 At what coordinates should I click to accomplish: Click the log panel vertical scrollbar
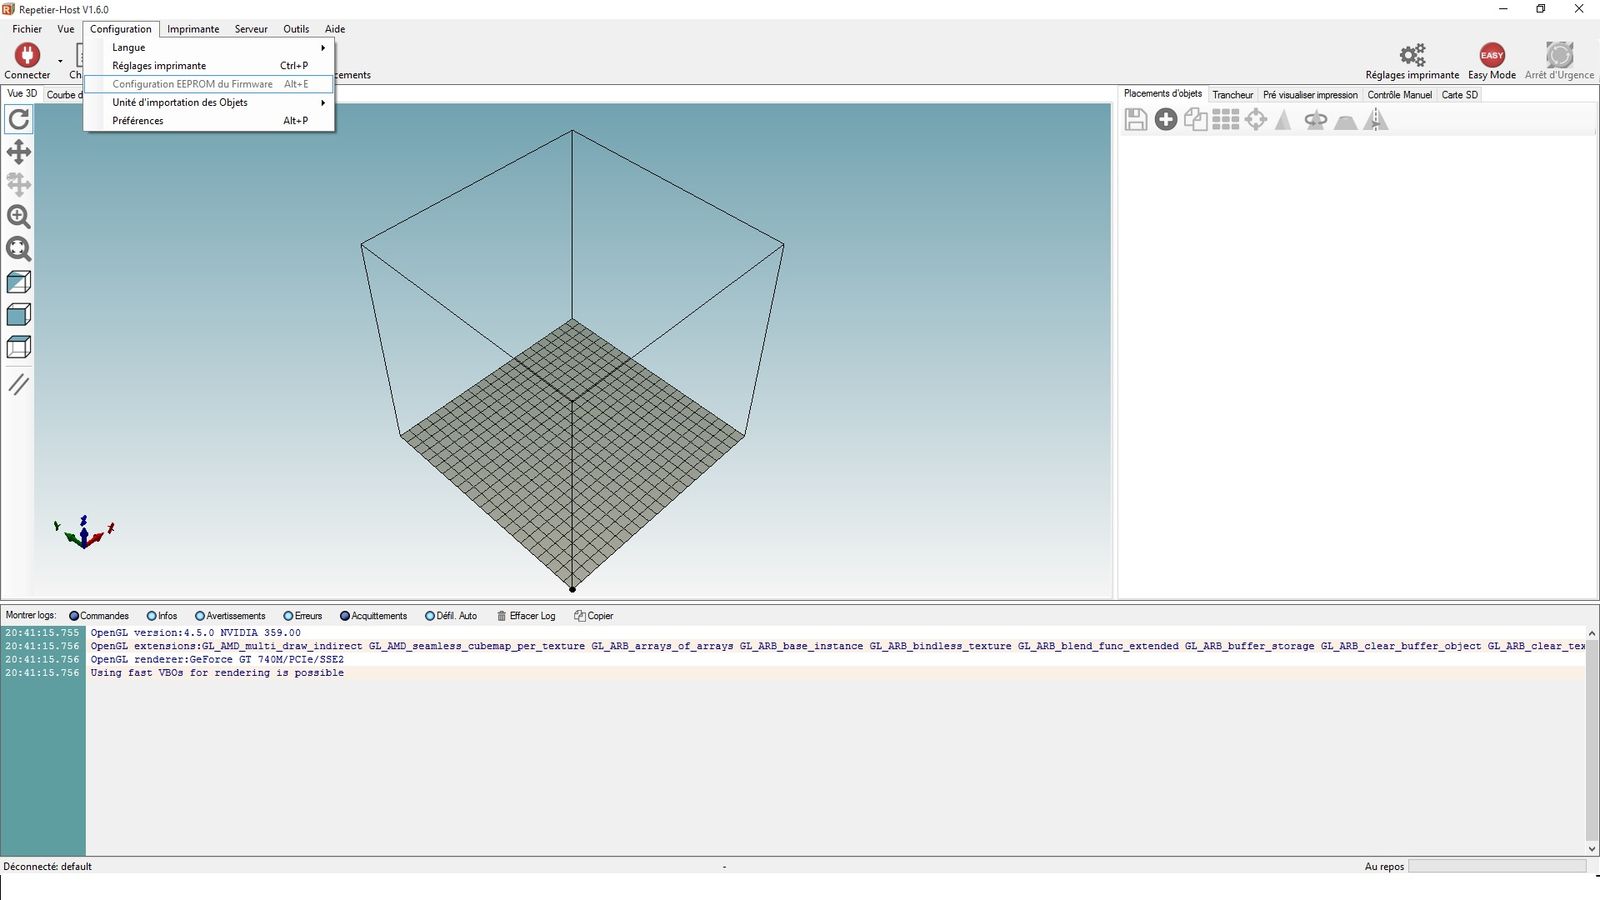tap(1592, 740)
